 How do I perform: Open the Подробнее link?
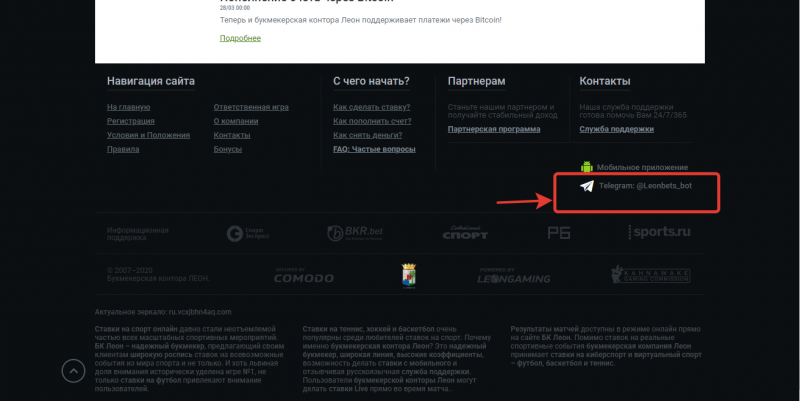(x=240, y=38)
